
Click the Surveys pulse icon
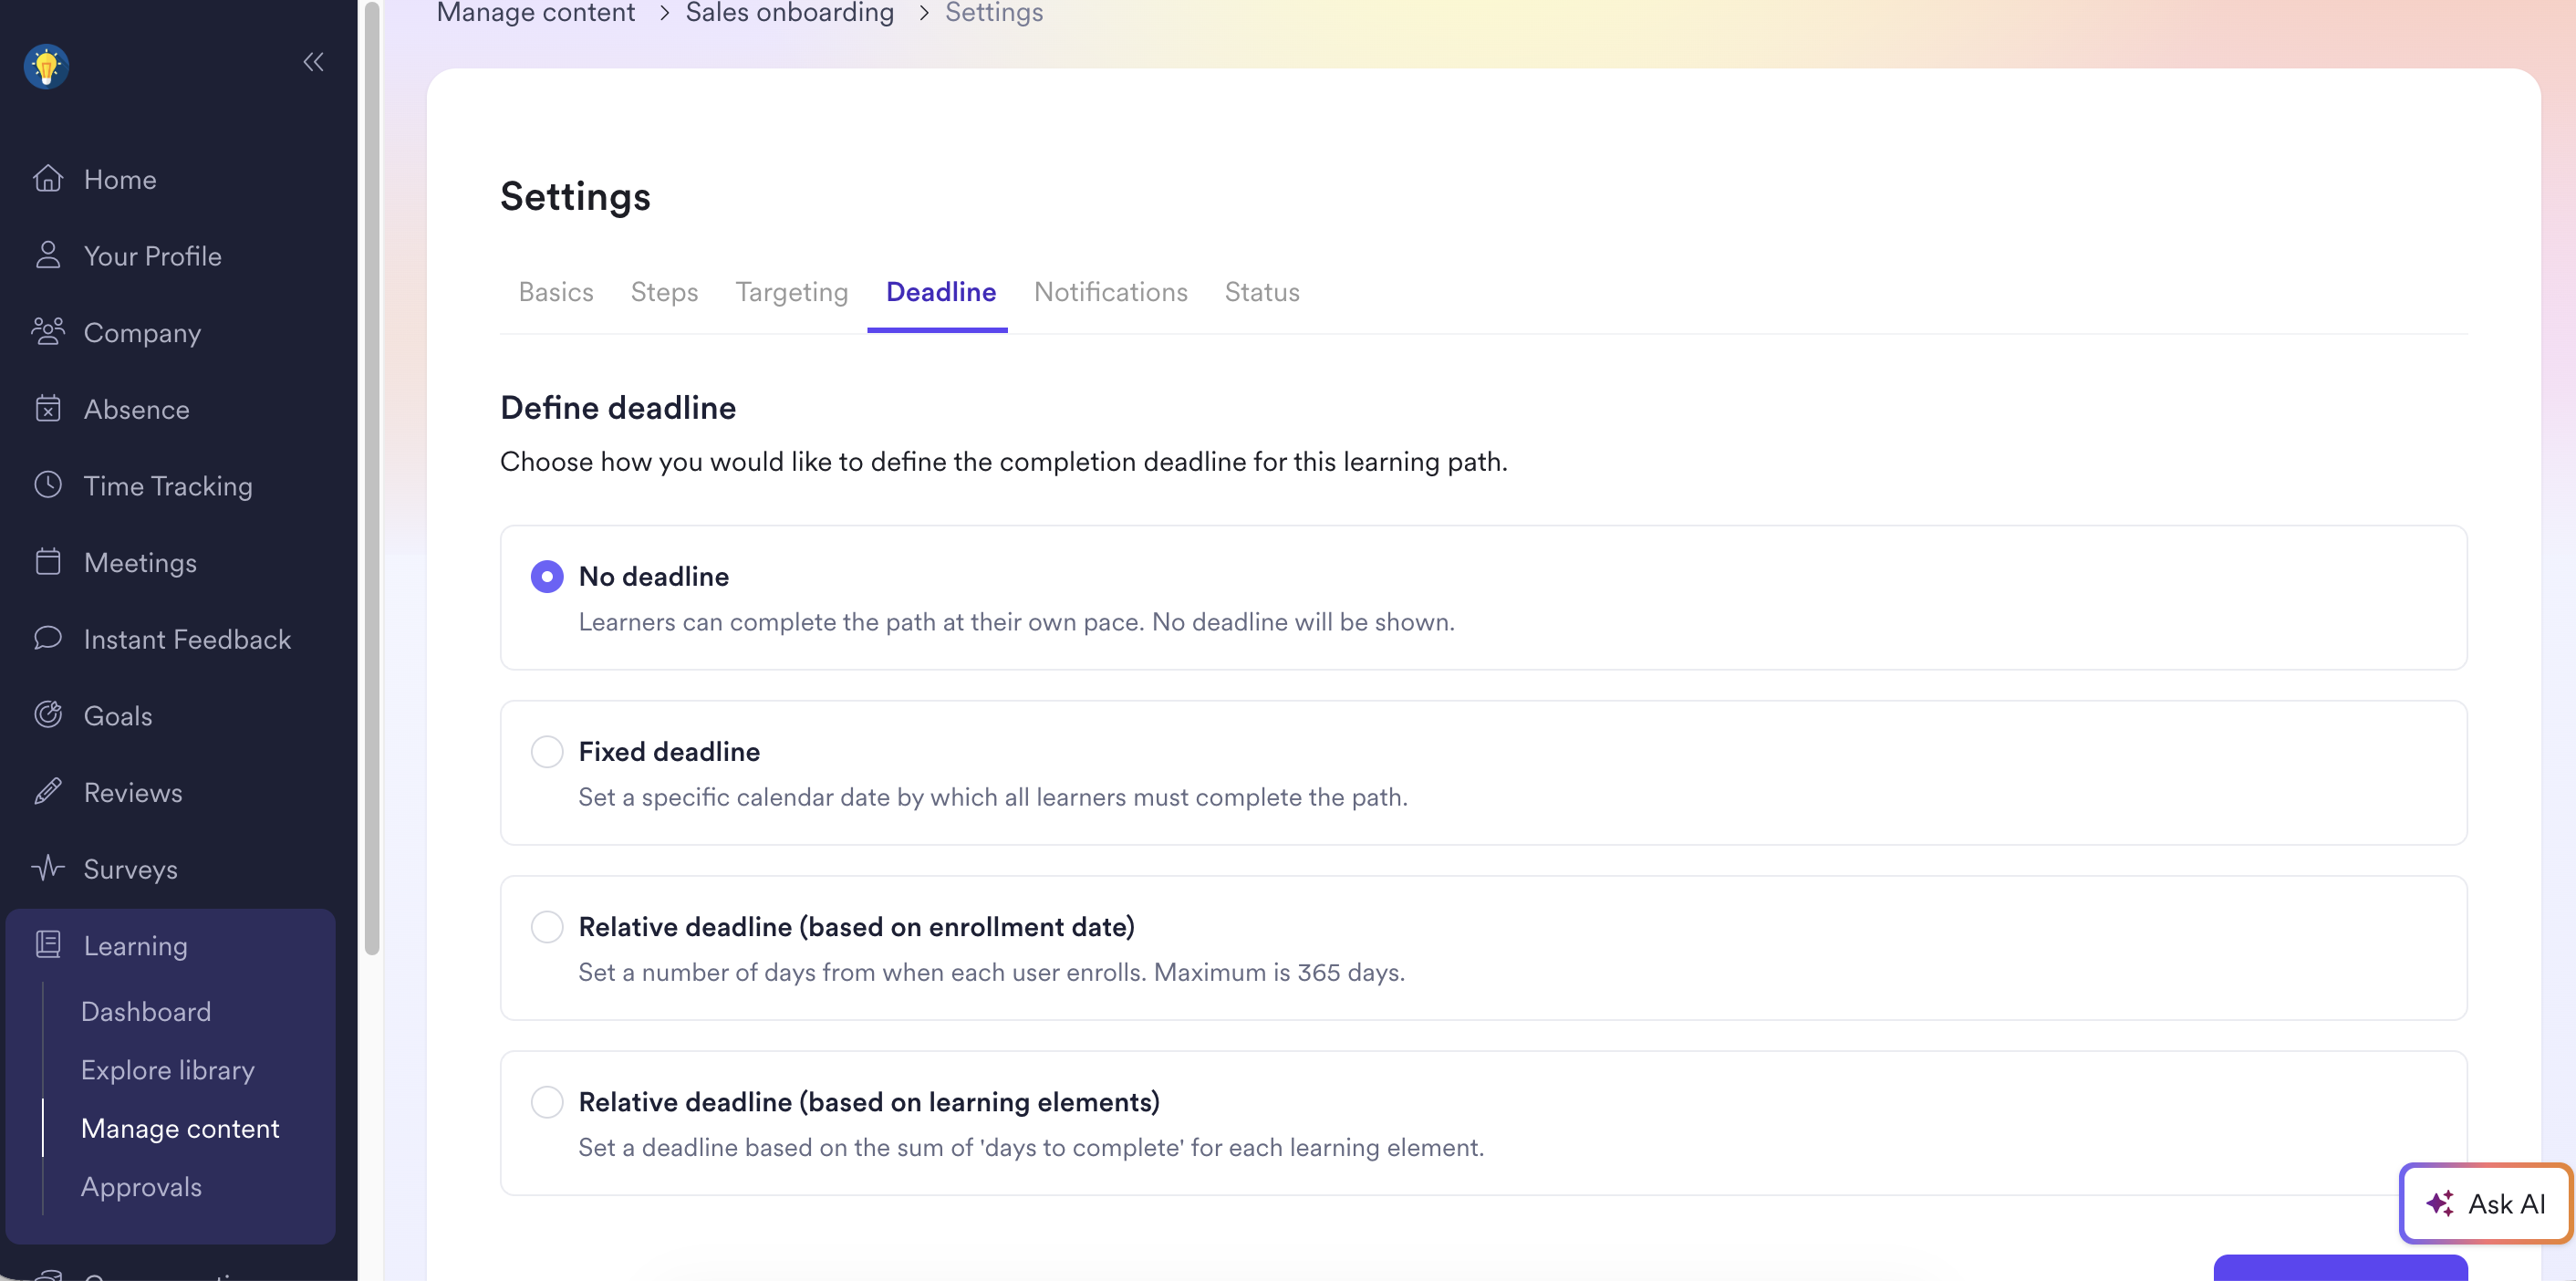(x=48, y=868)
